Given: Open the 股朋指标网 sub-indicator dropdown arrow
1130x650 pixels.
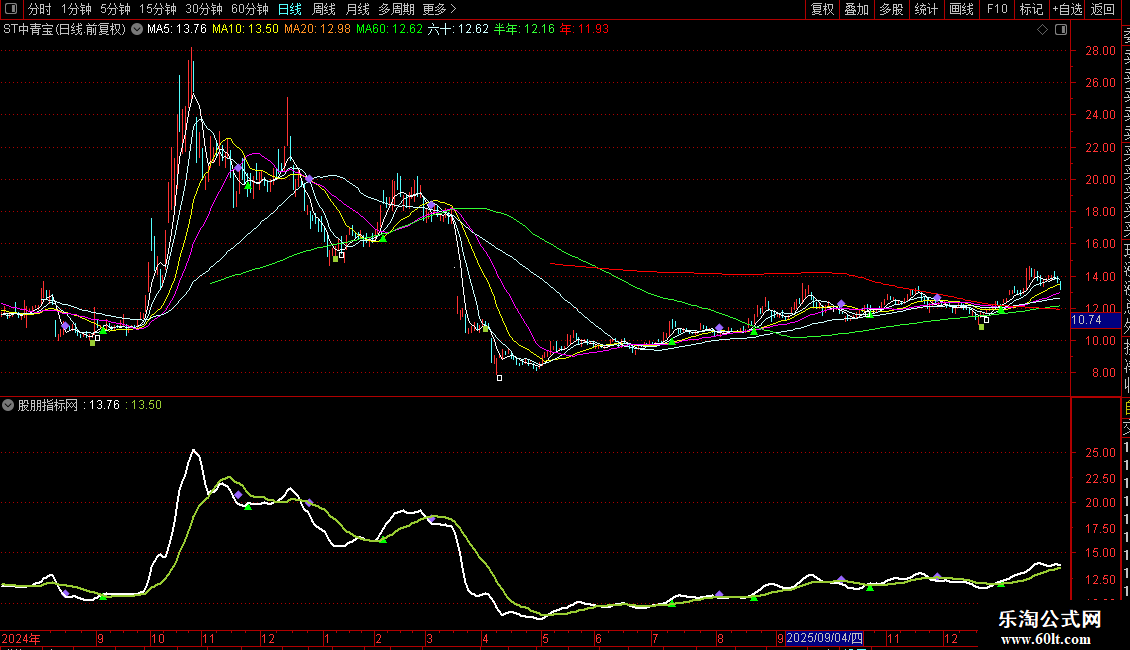Looking at the screenshot, I should tap(8, 405).
